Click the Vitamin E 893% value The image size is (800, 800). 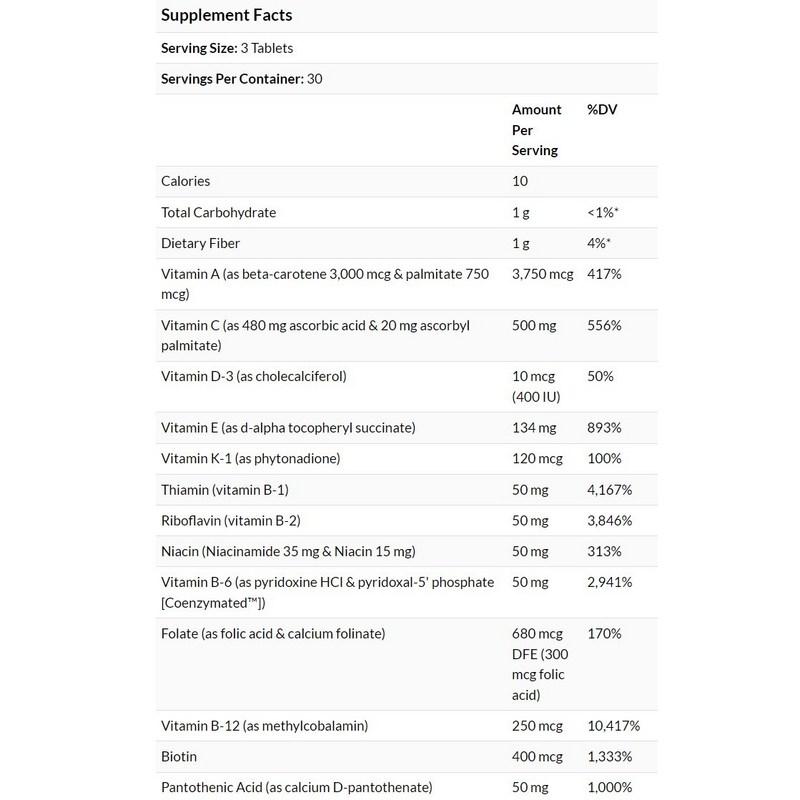(x=605, y=428)
